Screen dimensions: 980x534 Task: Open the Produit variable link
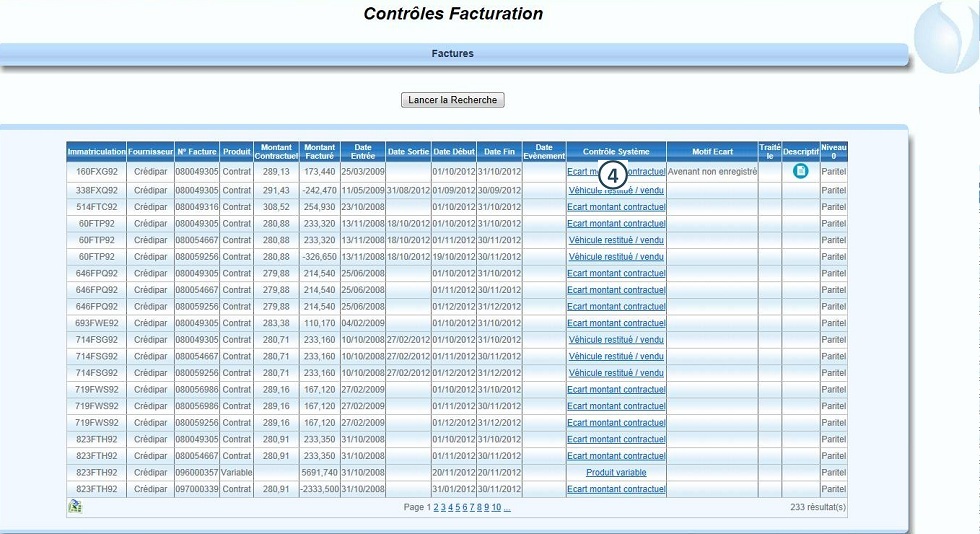(616, 473)
